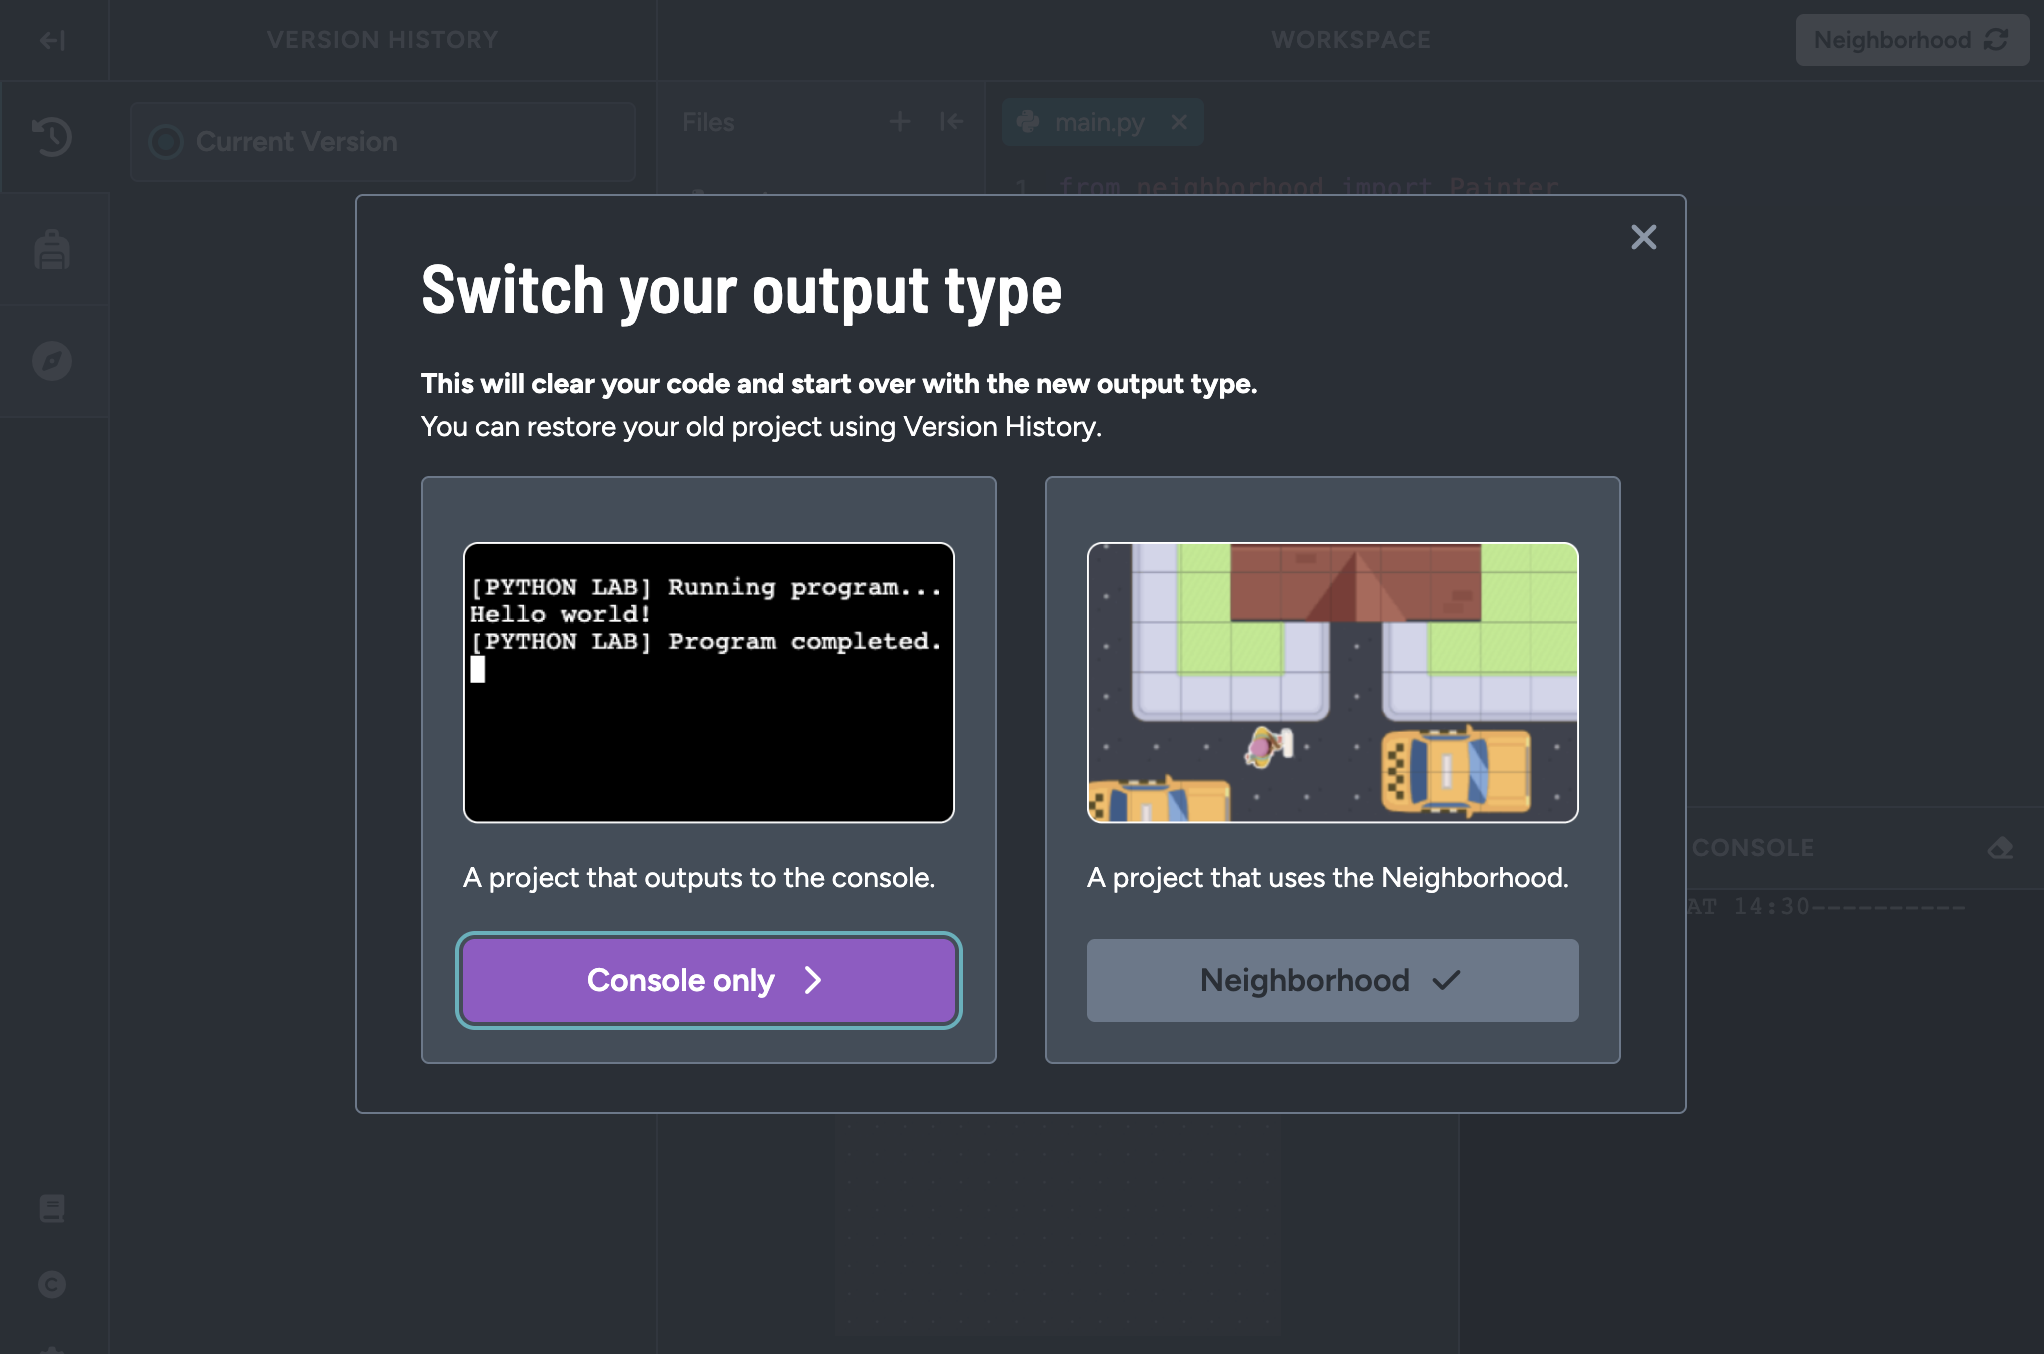2044x1354 pixels.
Task: Click the CONSOLE panel label
Action: 1752,848
